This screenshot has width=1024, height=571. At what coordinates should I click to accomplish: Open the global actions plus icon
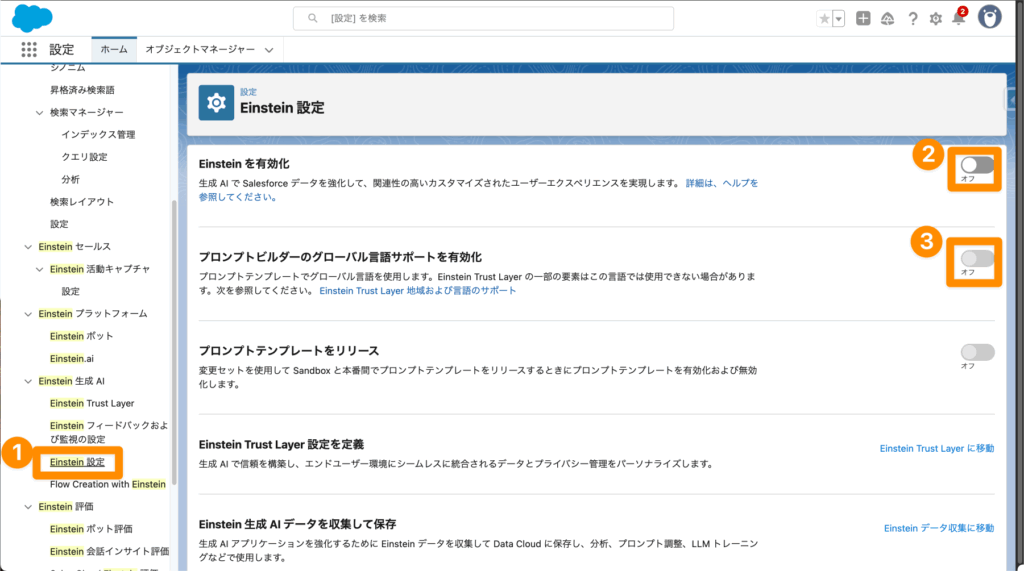863,18
